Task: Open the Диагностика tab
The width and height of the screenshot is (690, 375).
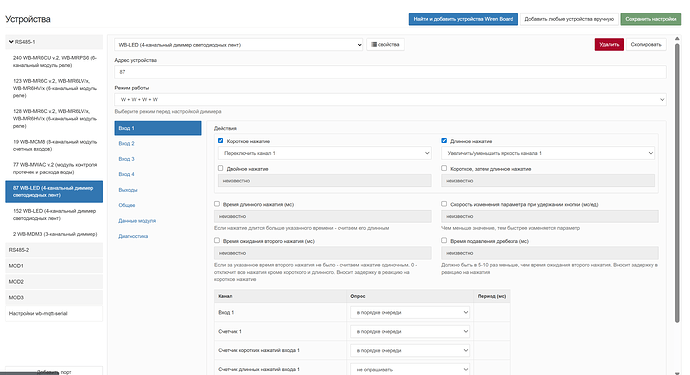Action: click(133, 236)
